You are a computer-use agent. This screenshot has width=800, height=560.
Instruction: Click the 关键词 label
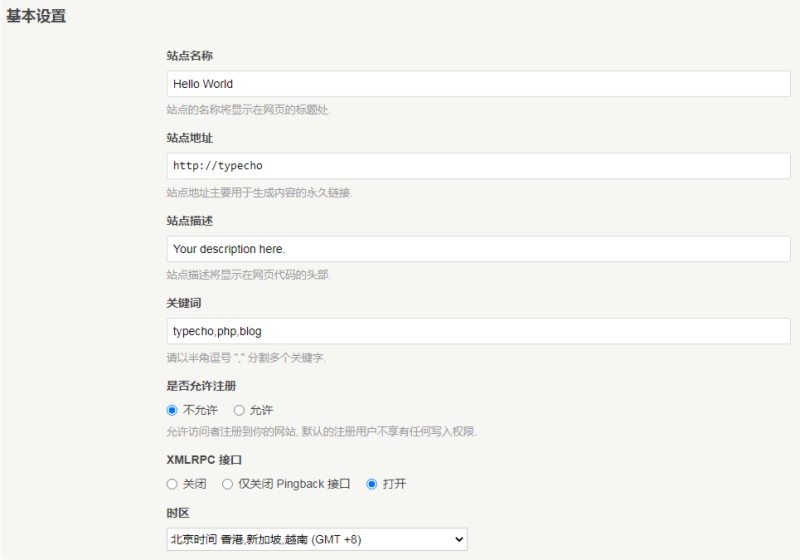[184, 303]
